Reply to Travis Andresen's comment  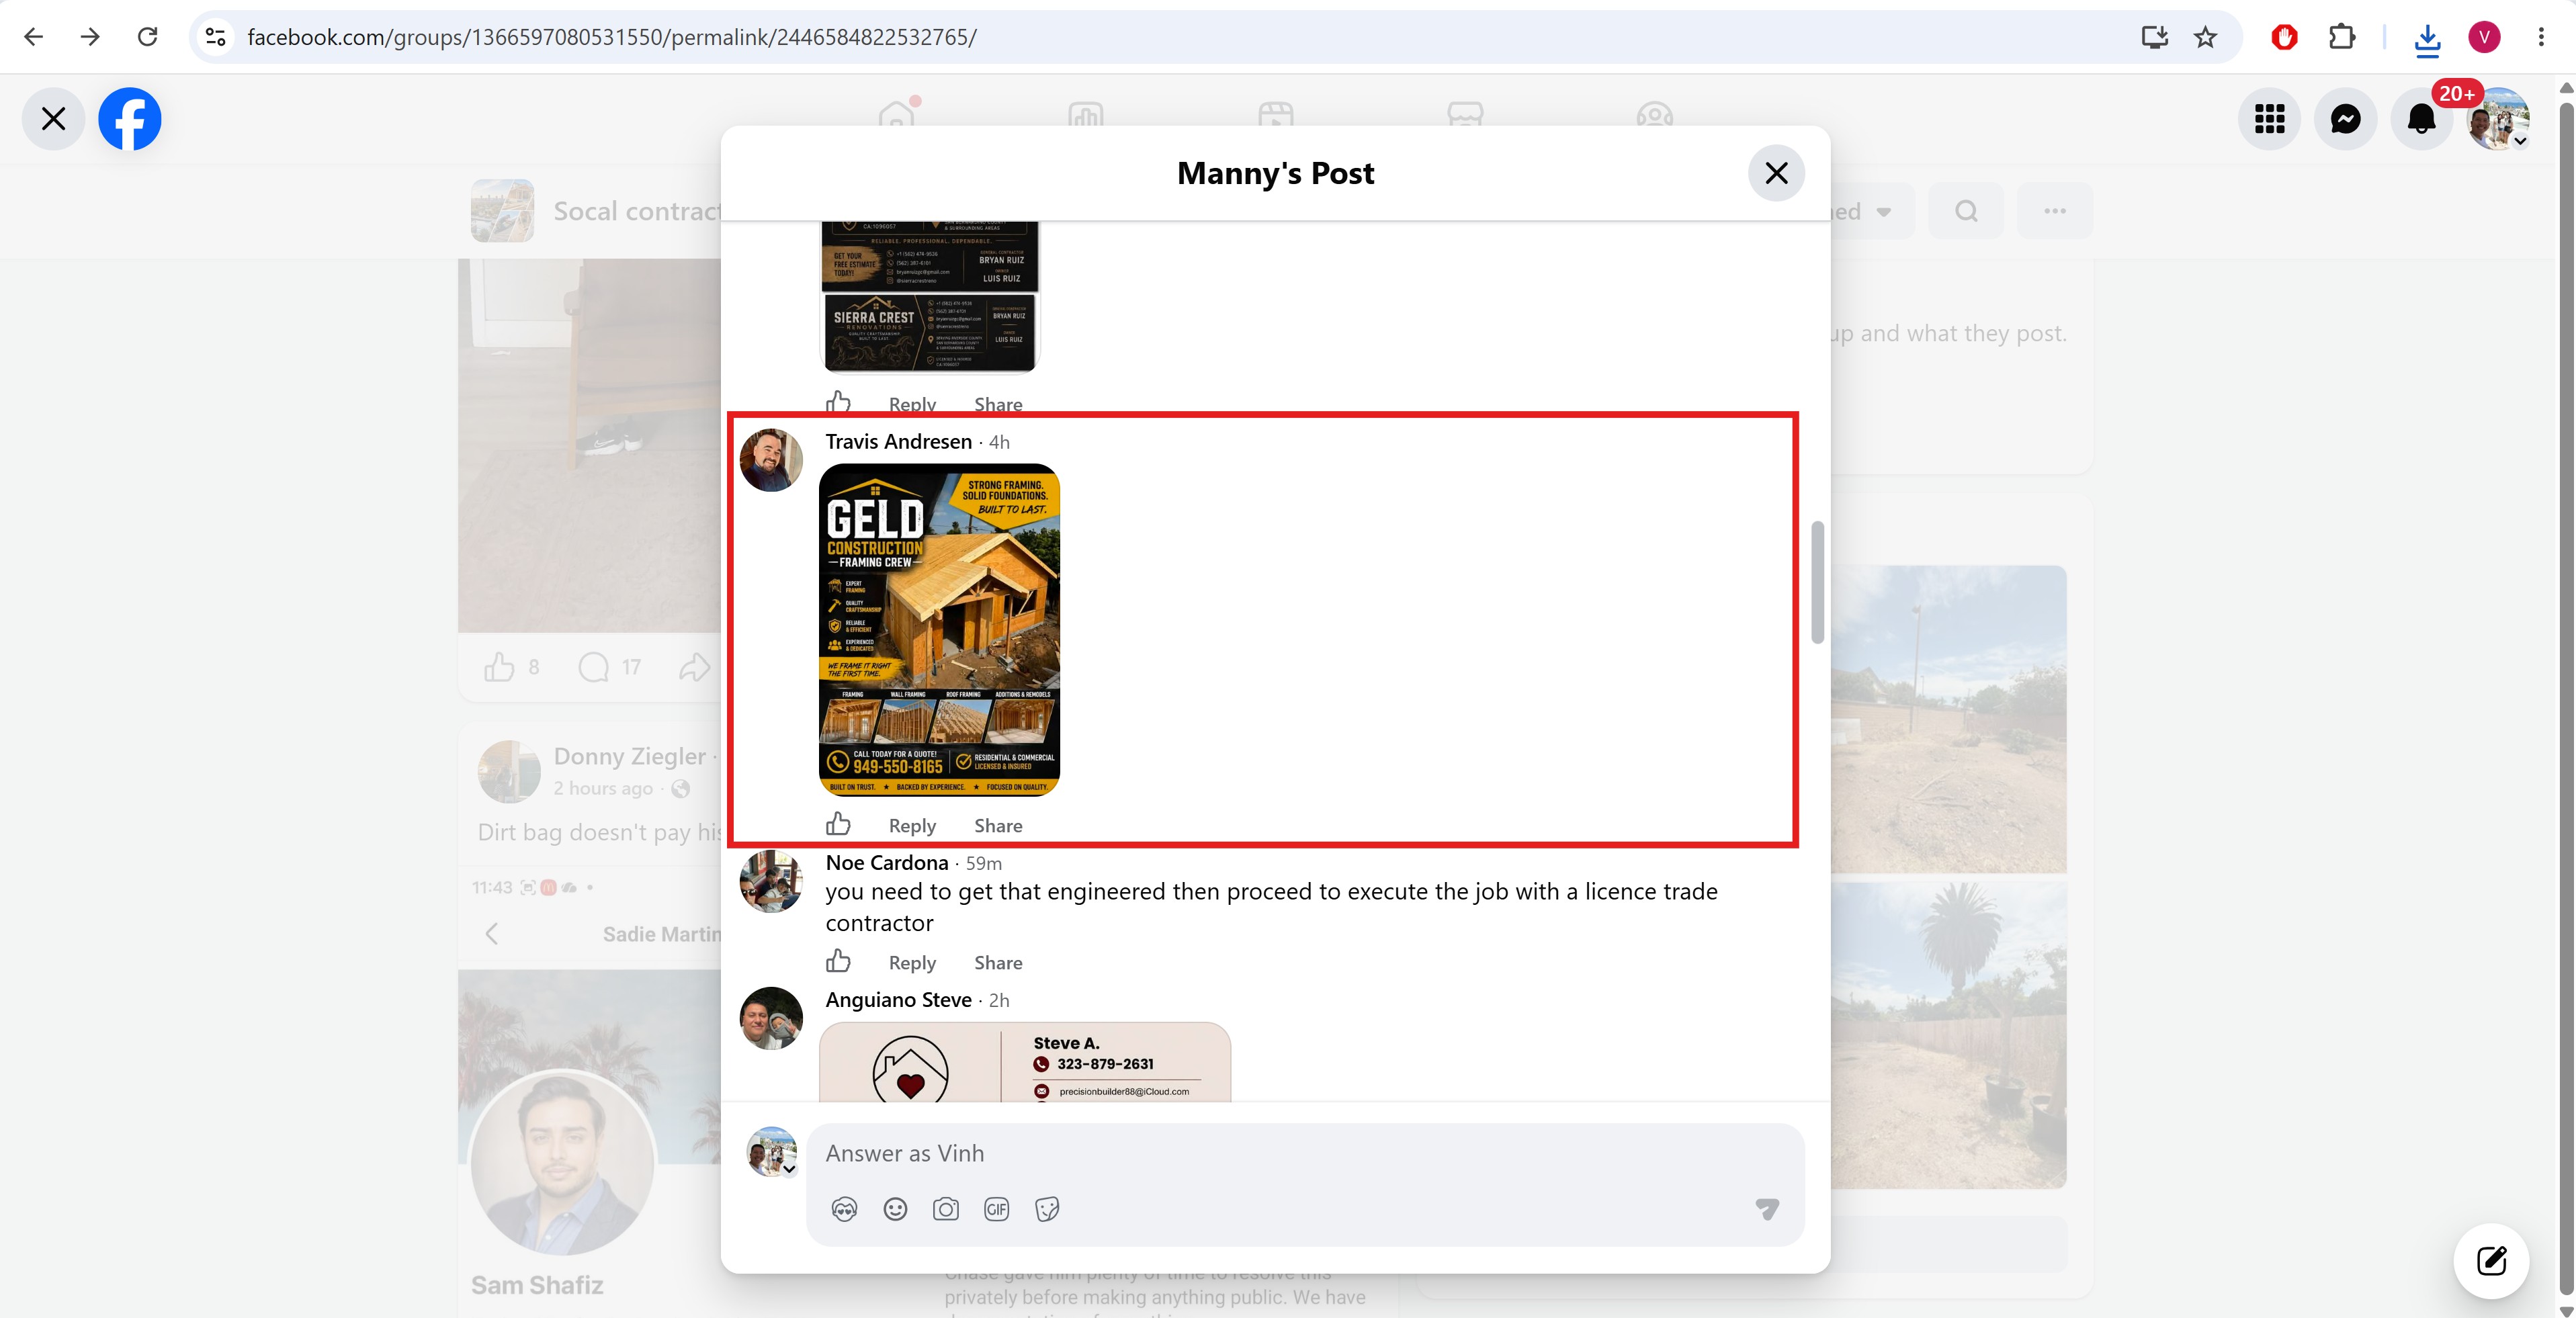[x=912, y=826]
